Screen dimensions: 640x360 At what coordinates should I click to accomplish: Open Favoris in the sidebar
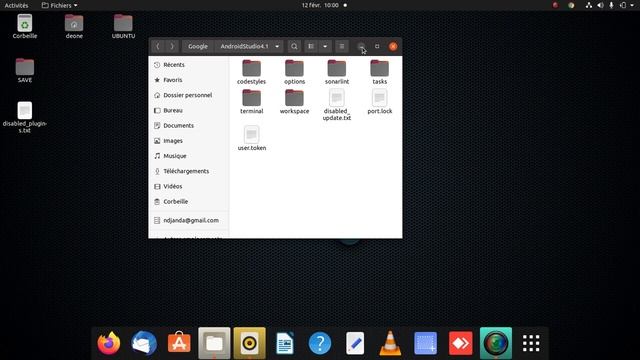(x=189, y=80)
